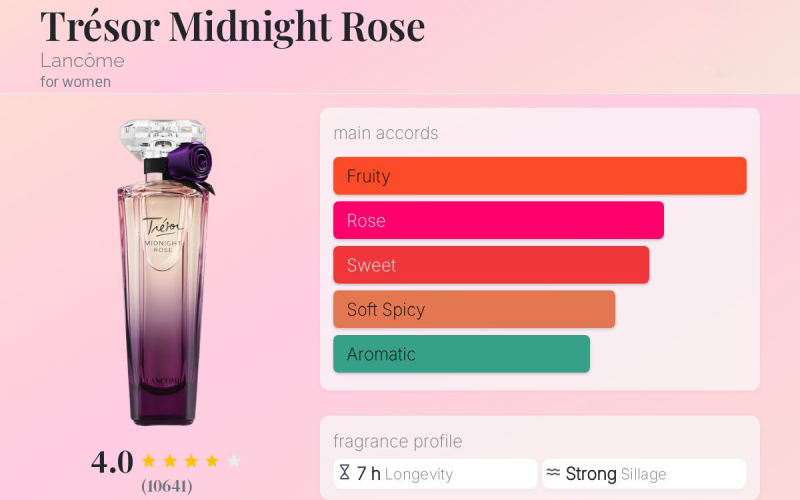Click the hourglass longevity icon
This screenshot has width=800, height=500.
pos(345,473)
